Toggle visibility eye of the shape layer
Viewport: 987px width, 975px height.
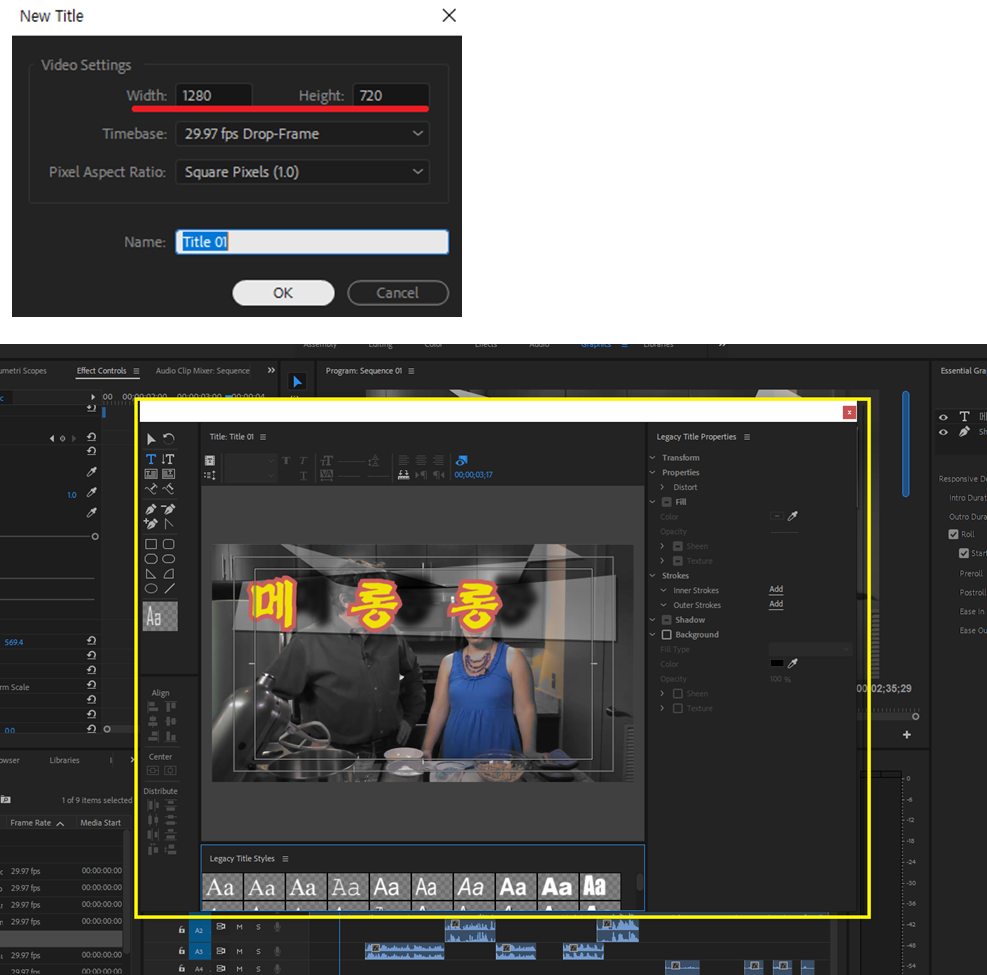(943, 432)
